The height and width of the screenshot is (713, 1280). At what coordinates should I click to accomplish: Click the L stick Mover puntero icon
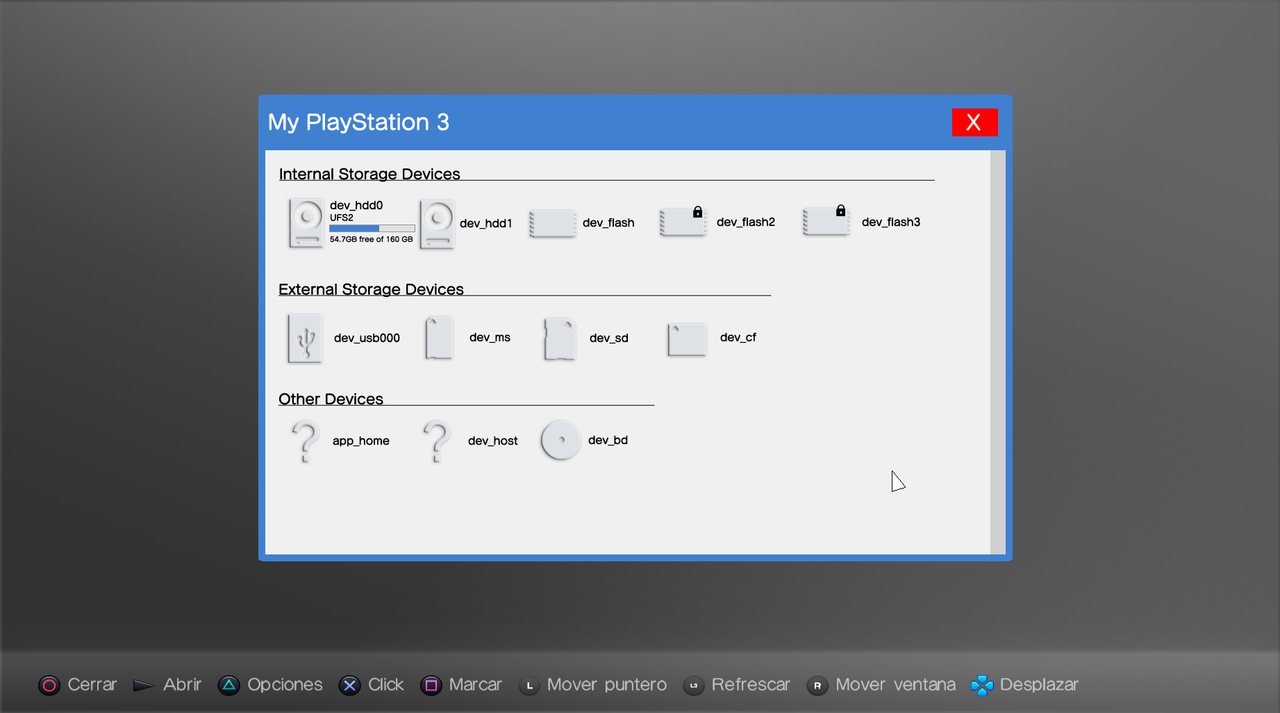(530, 686)
